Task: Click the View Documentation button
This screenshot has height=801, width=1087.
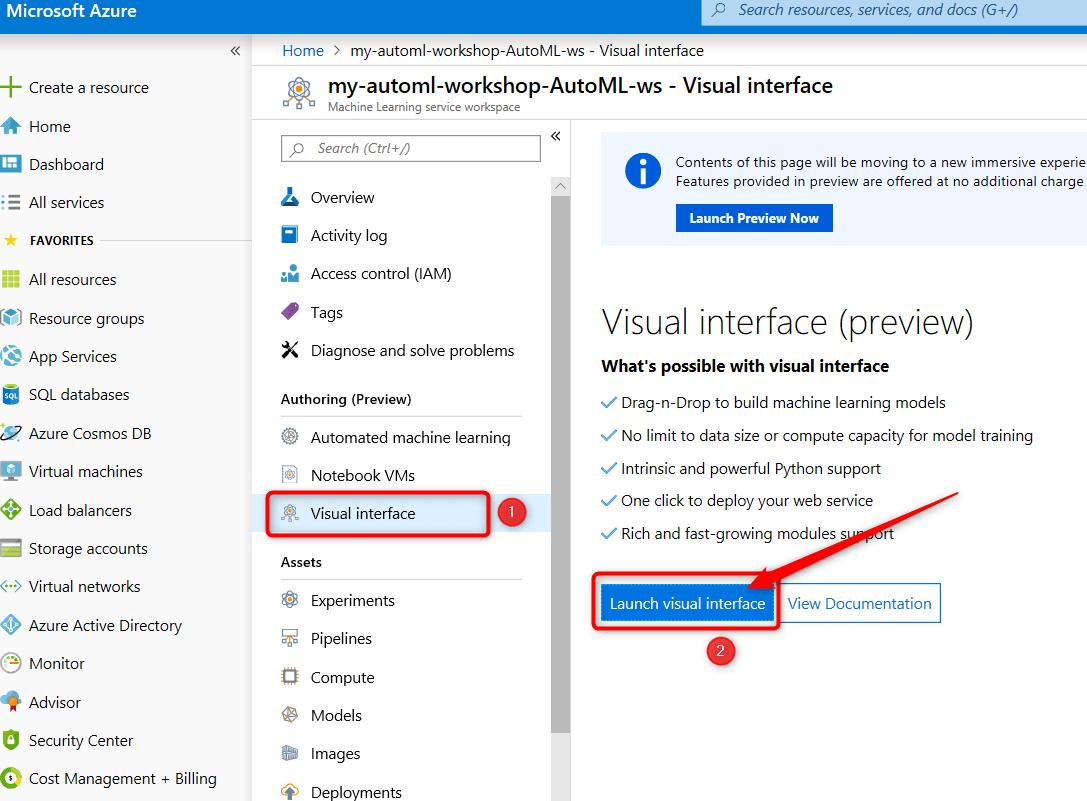Action: (x=860, y=603)
